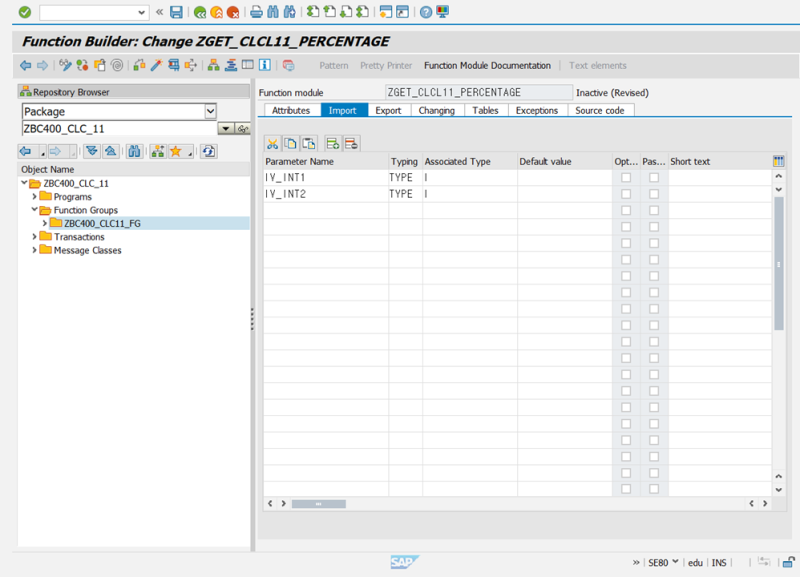Screen dimensions: 800x577
Task: Expand the ZBC400_CLC11_FG node
Action: click(x=44, y=223)
